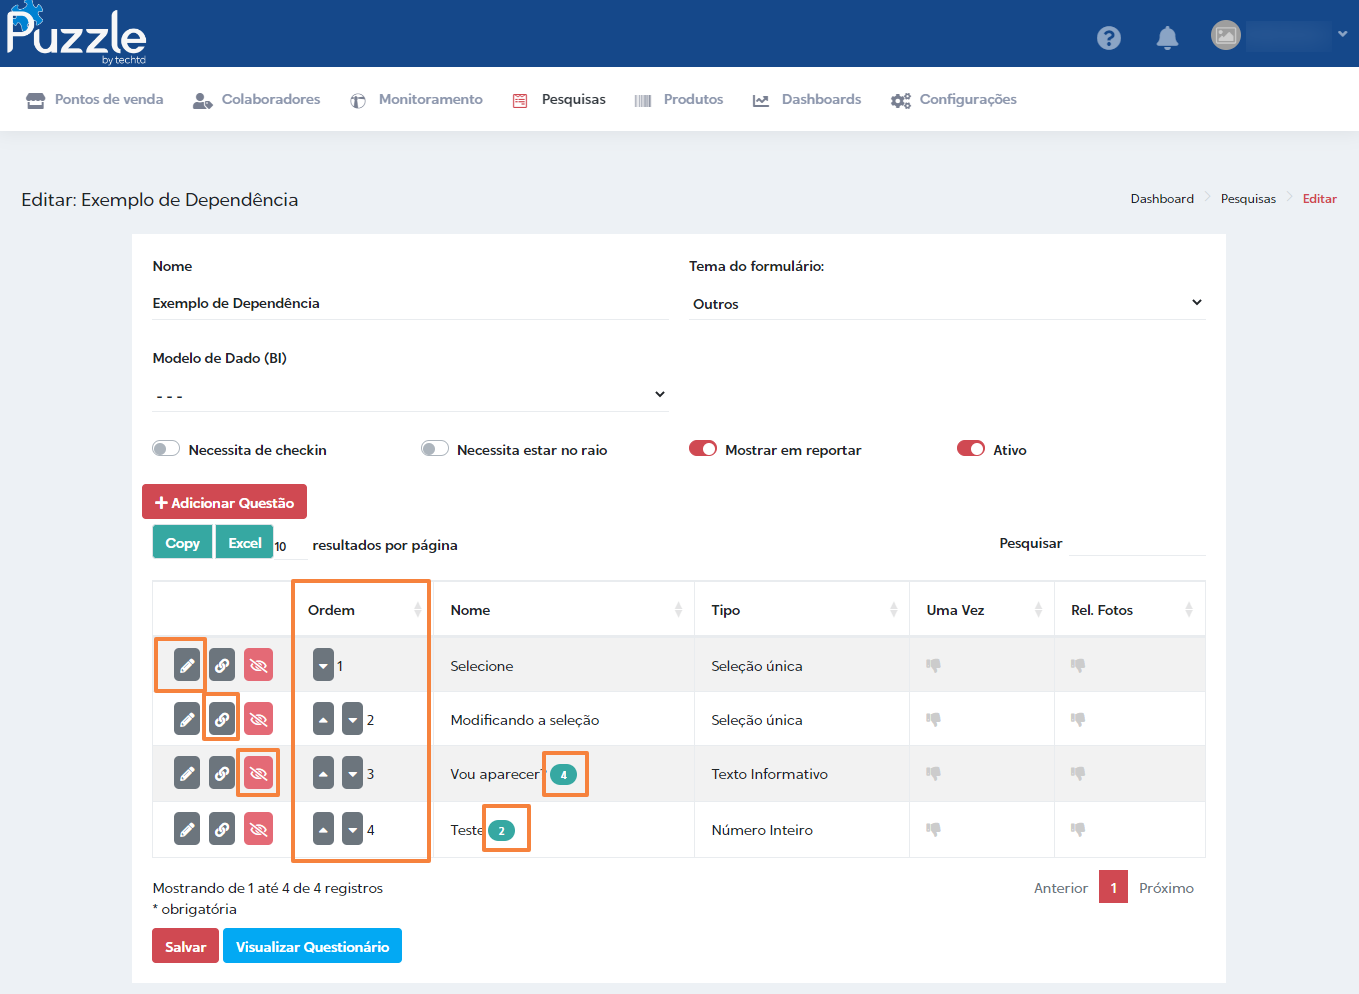The height and width of the screenshot is (994, 1359).
Task: Click the Adicionar Questão button
Action: click(x=224, y=502)
